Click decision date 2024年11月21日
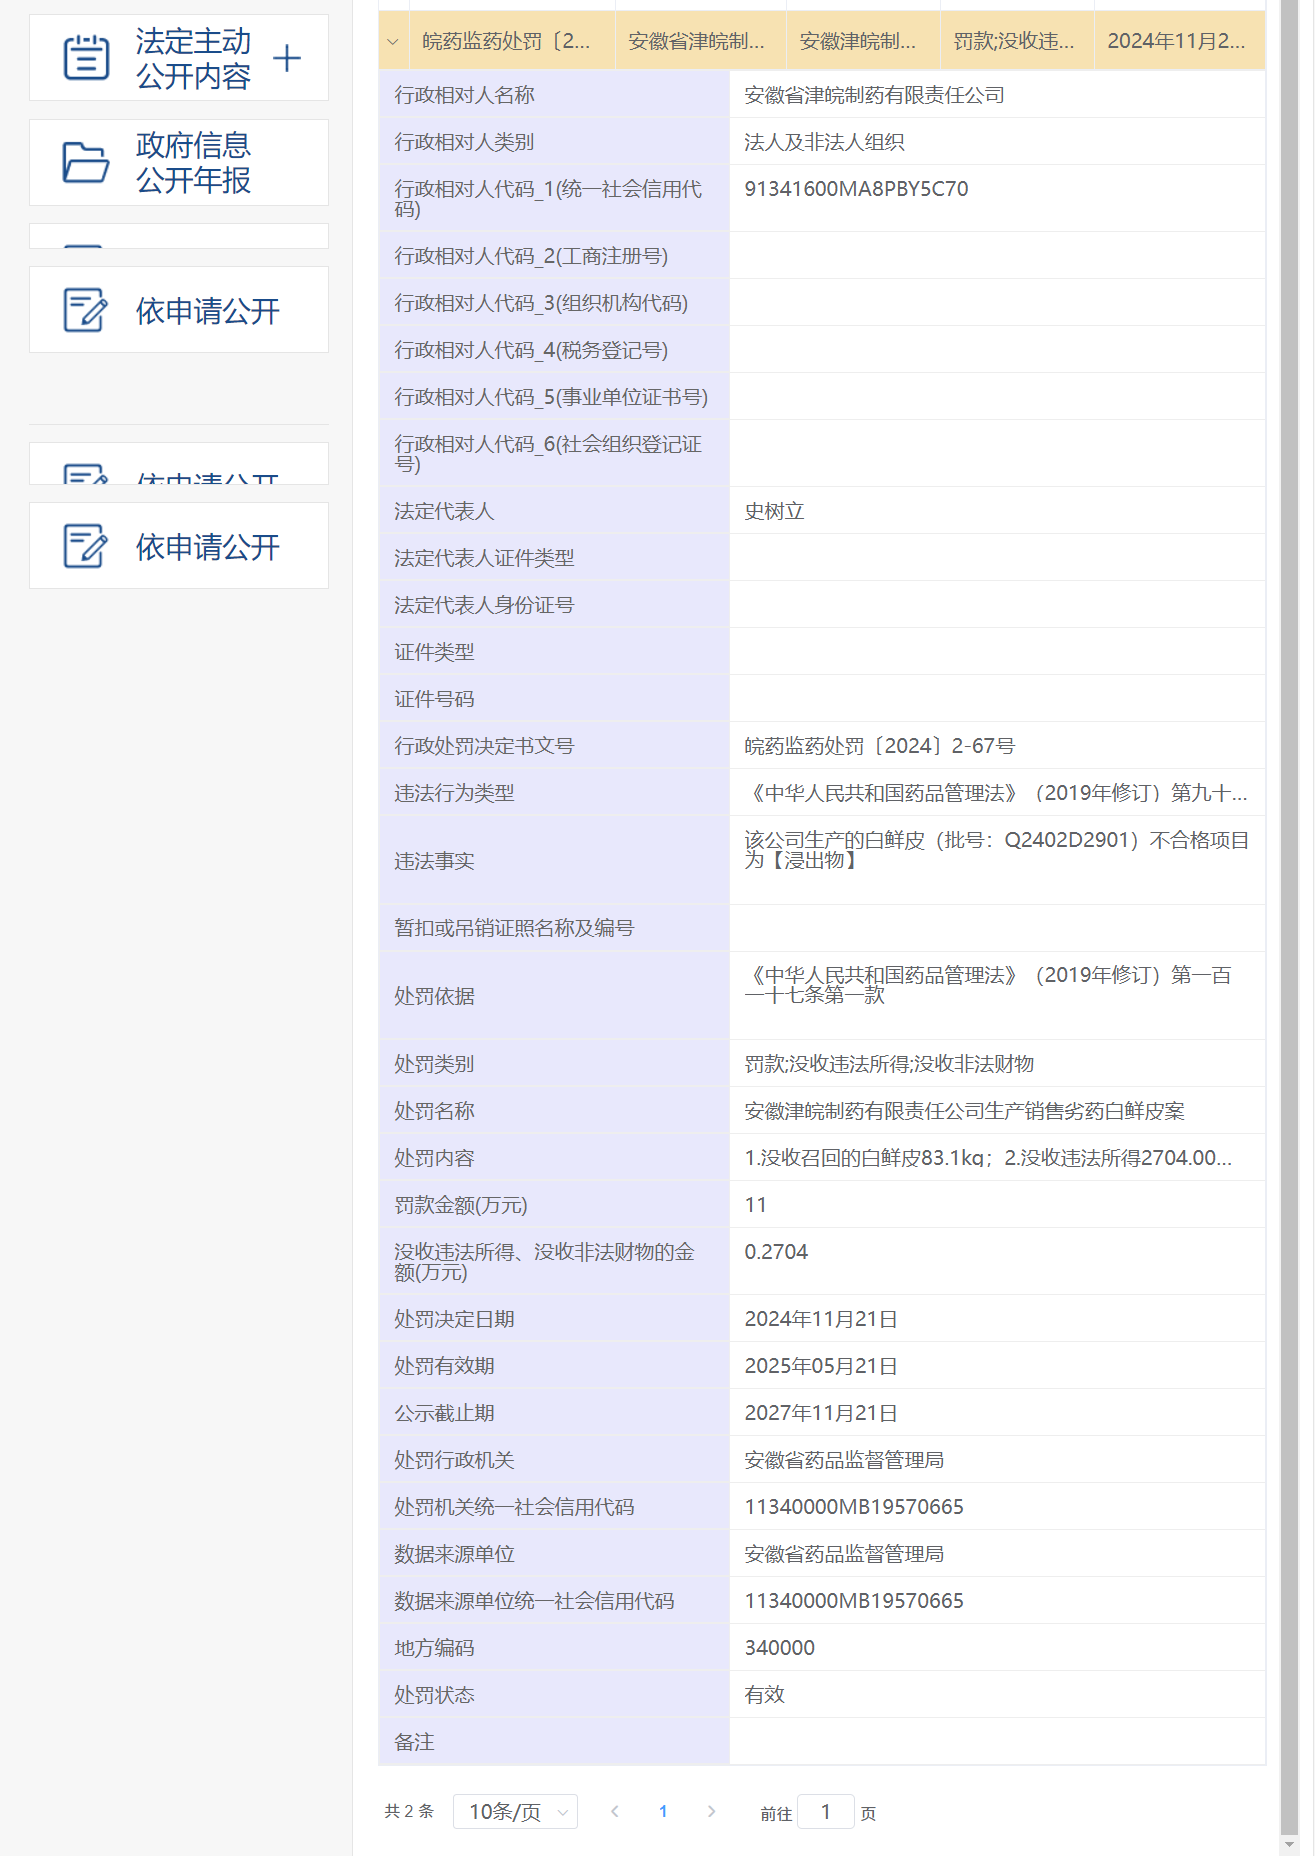1315x1856 pixels. coord(820,1319)
